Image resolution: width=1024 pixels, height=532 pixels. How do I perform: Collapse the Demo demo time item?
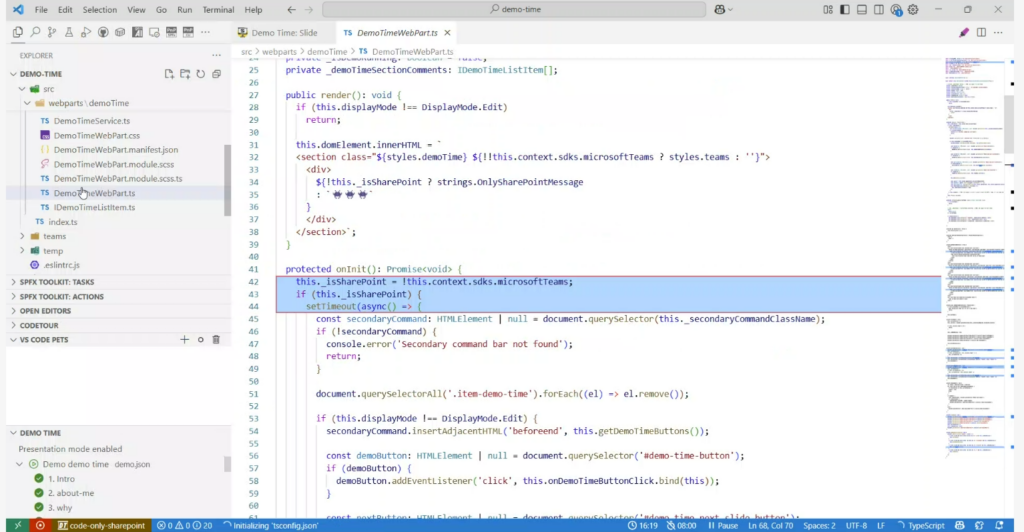pos(20,464)
